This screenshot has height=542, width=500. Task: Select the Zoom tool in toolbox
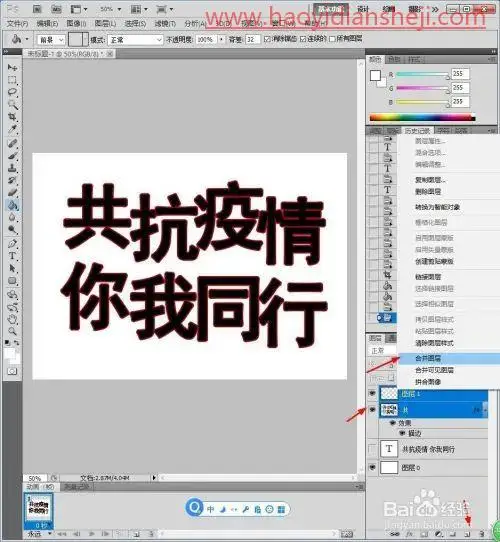(12, 331)
